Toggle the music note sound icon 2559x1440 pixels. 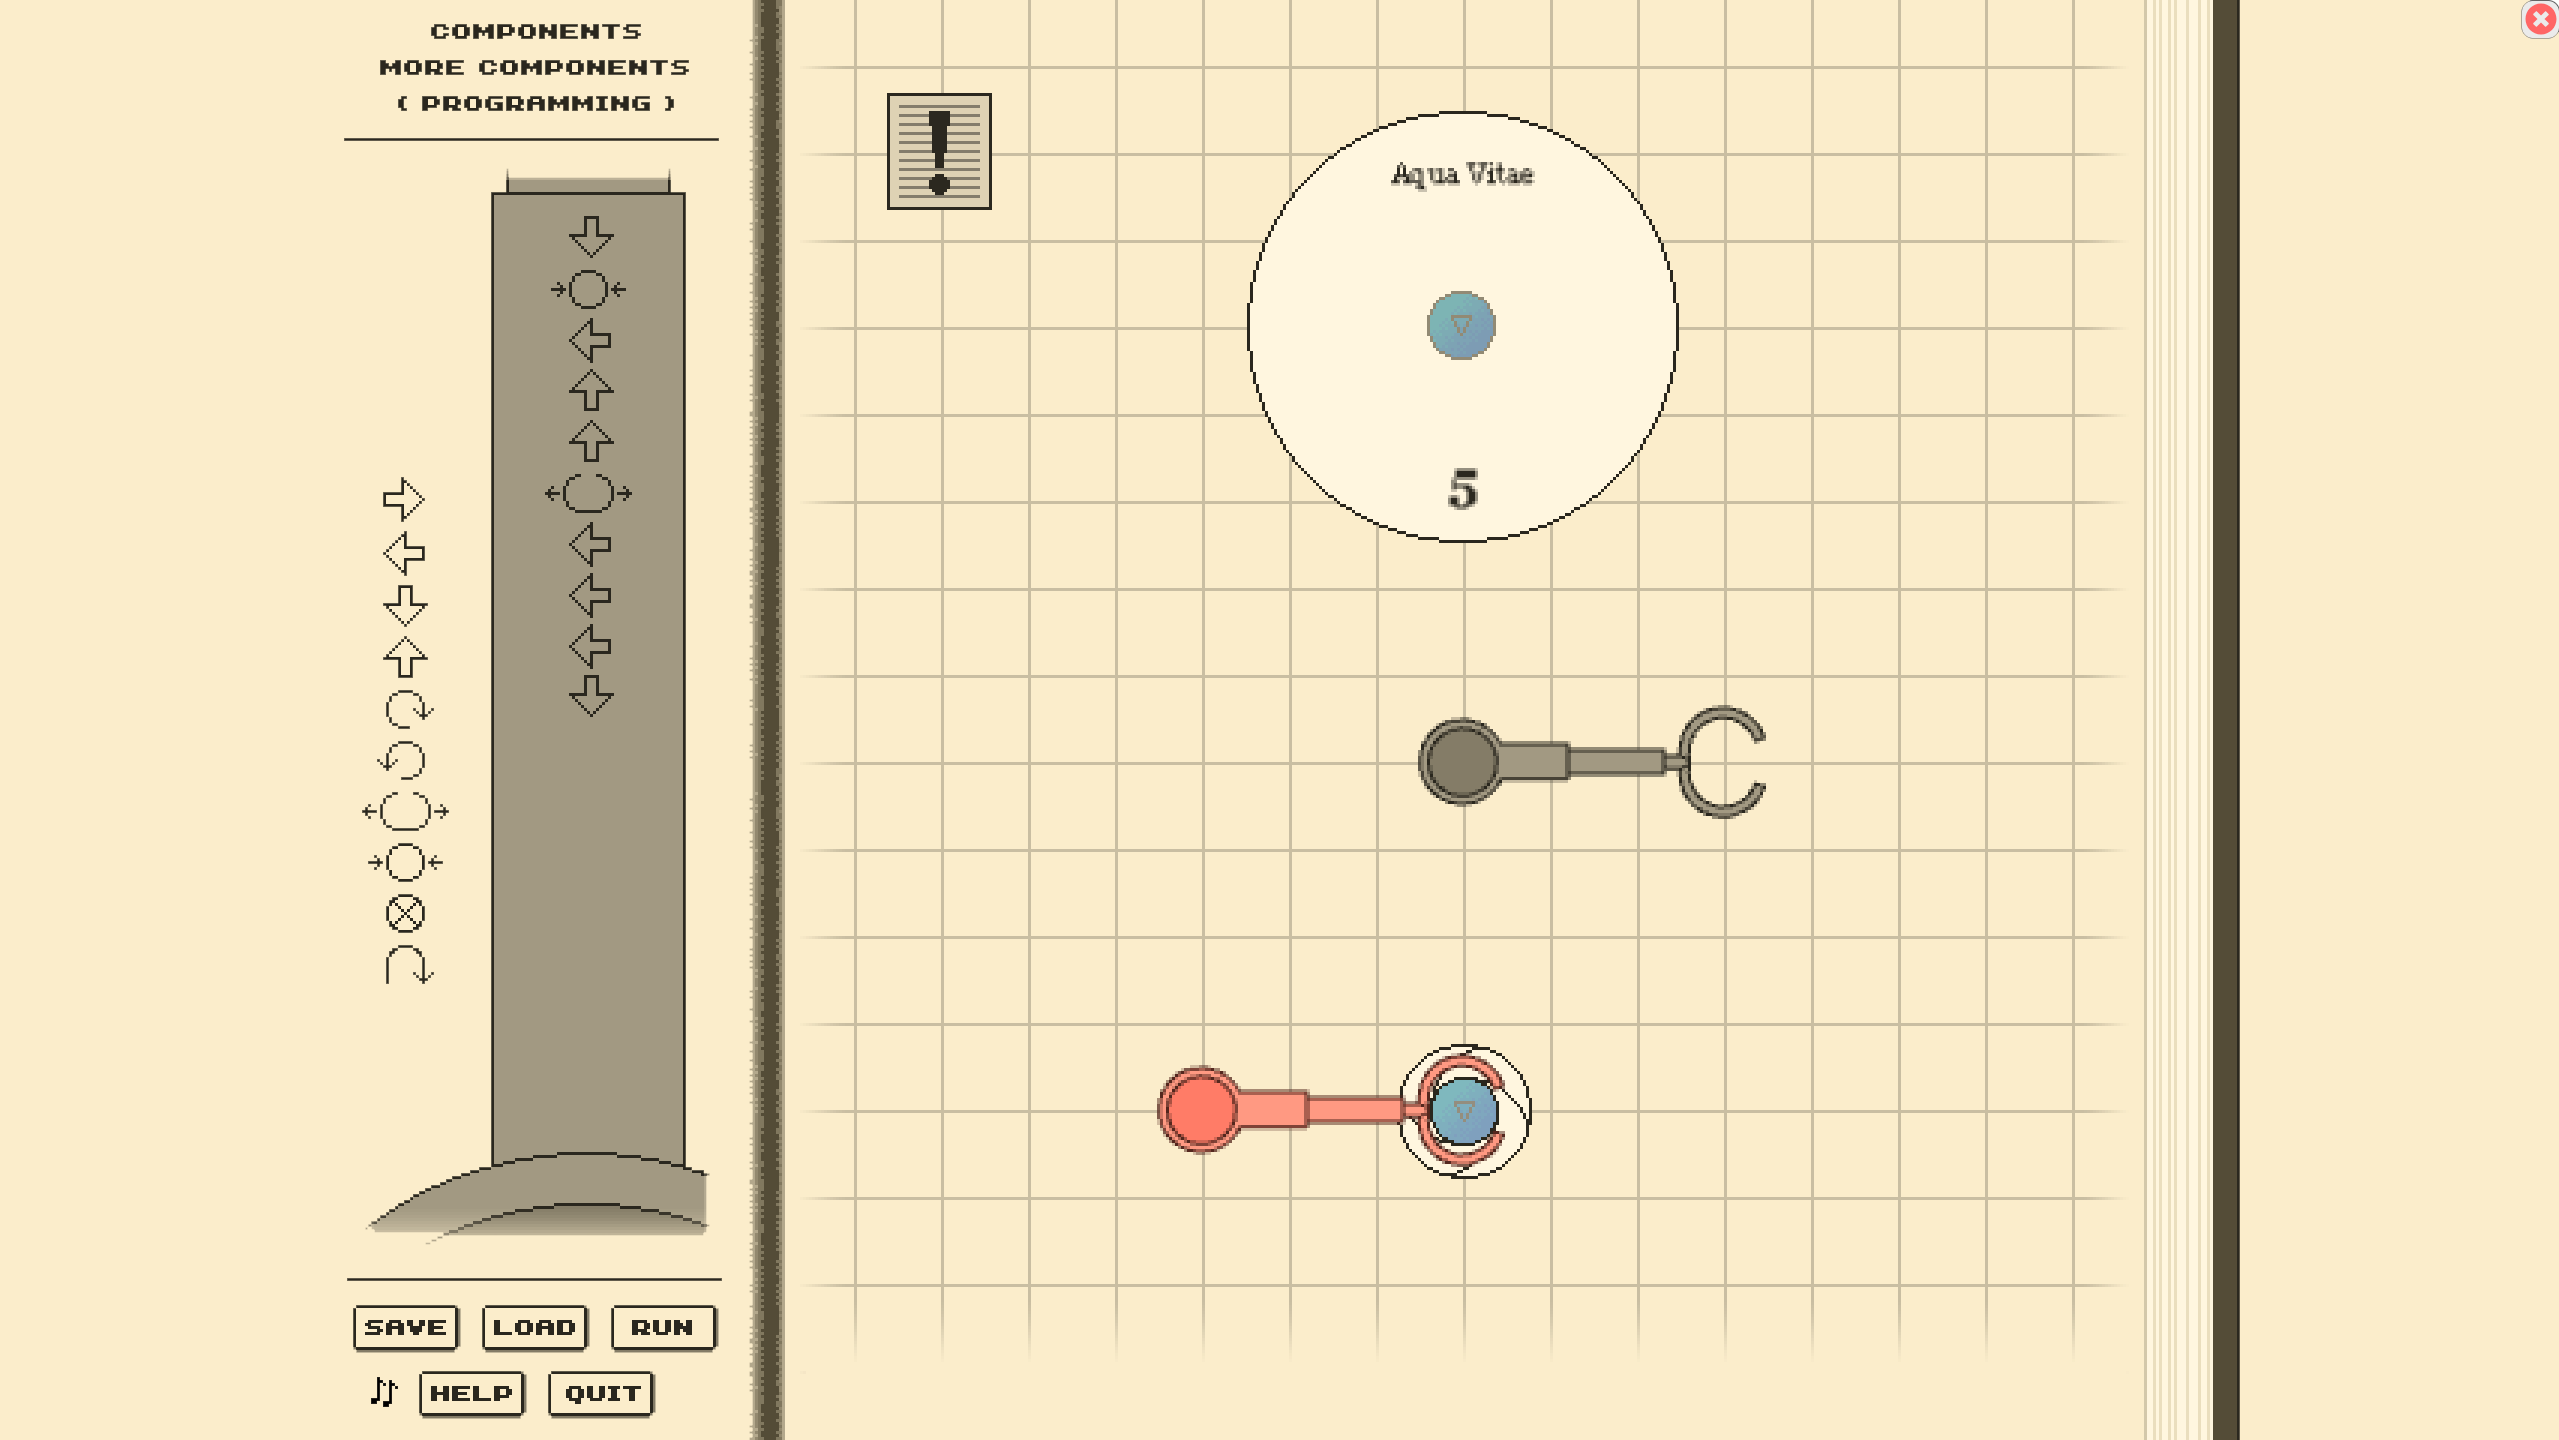coord(384,1391)
